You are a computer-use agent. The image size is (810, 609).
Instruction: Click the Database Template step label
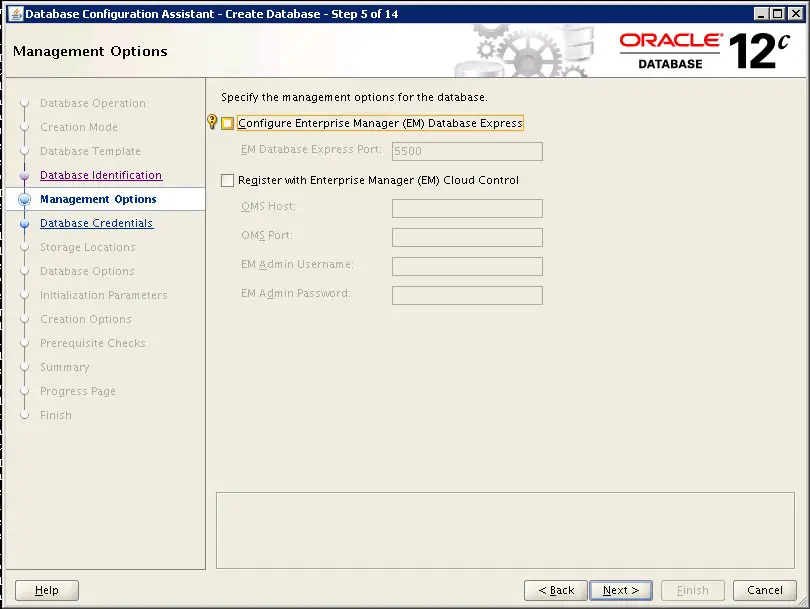point(90,151)
